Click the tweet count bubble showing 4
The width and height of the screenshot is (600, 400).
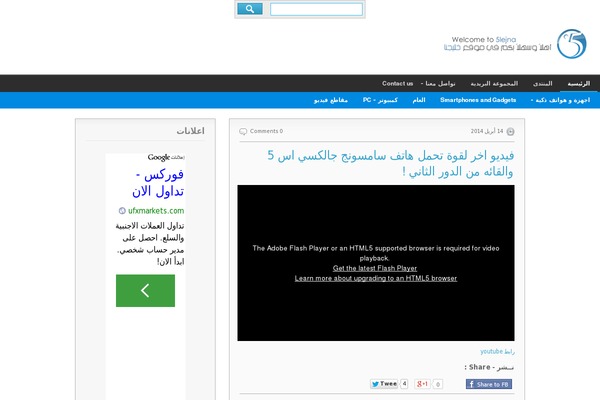tap(404, 384)
